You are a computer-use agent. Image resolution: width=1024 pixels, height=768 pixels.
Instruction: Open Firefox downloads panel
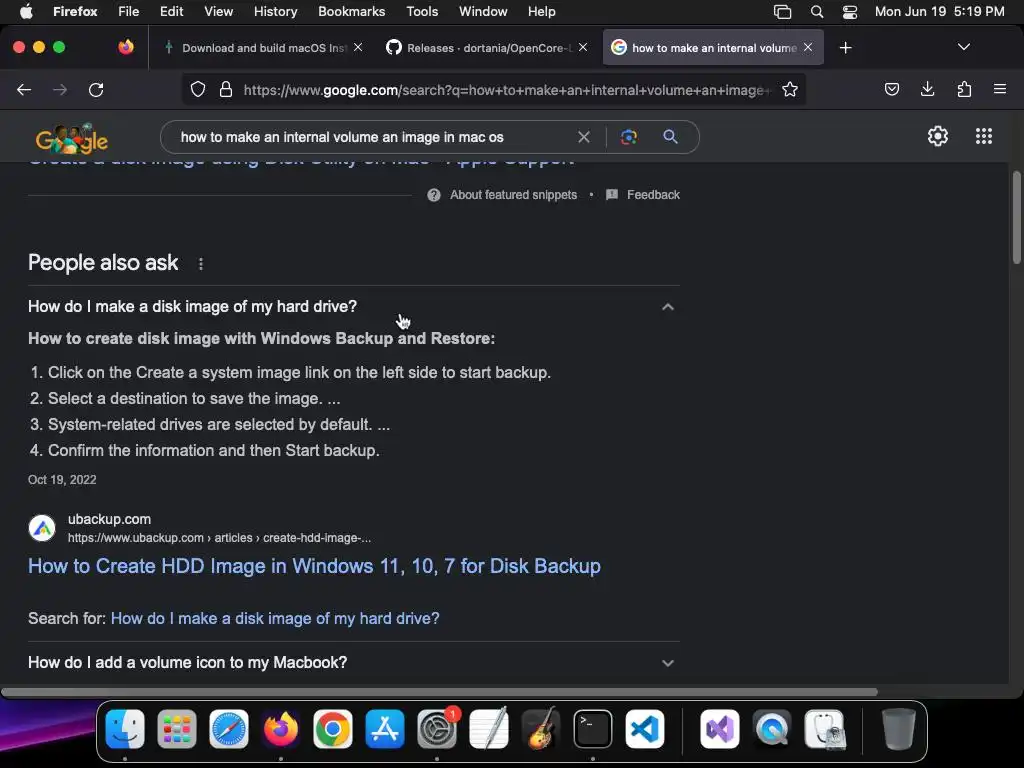coord(927,89)
